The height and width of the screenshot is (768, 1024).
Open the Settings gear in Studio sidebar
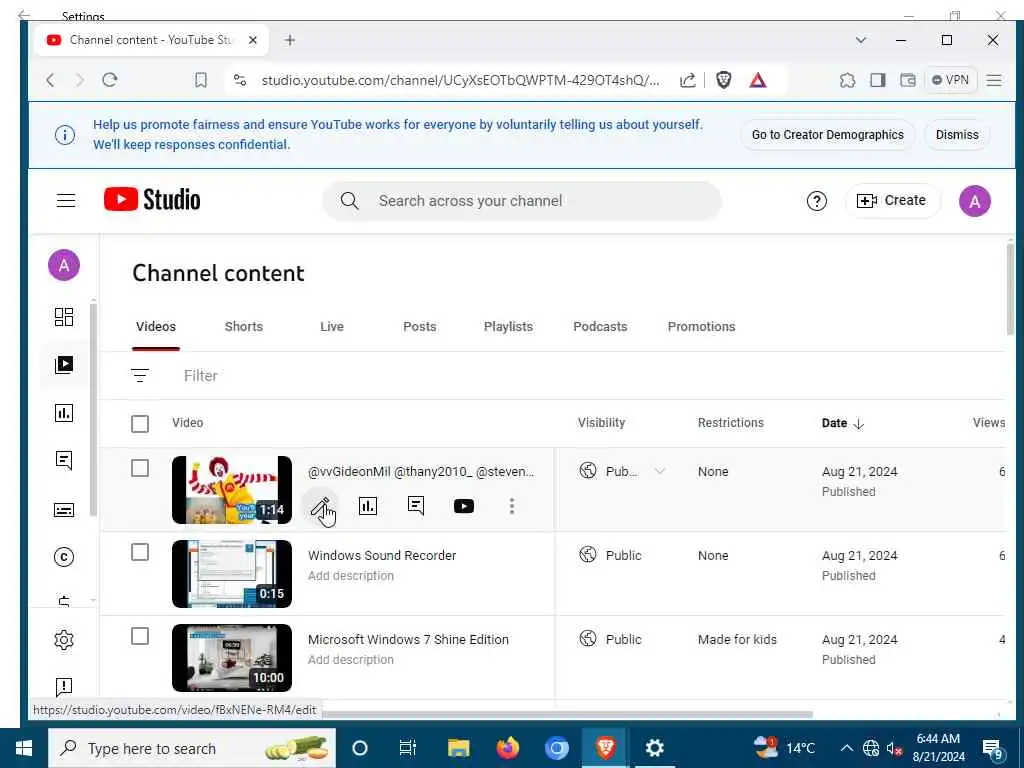point(63,639)
